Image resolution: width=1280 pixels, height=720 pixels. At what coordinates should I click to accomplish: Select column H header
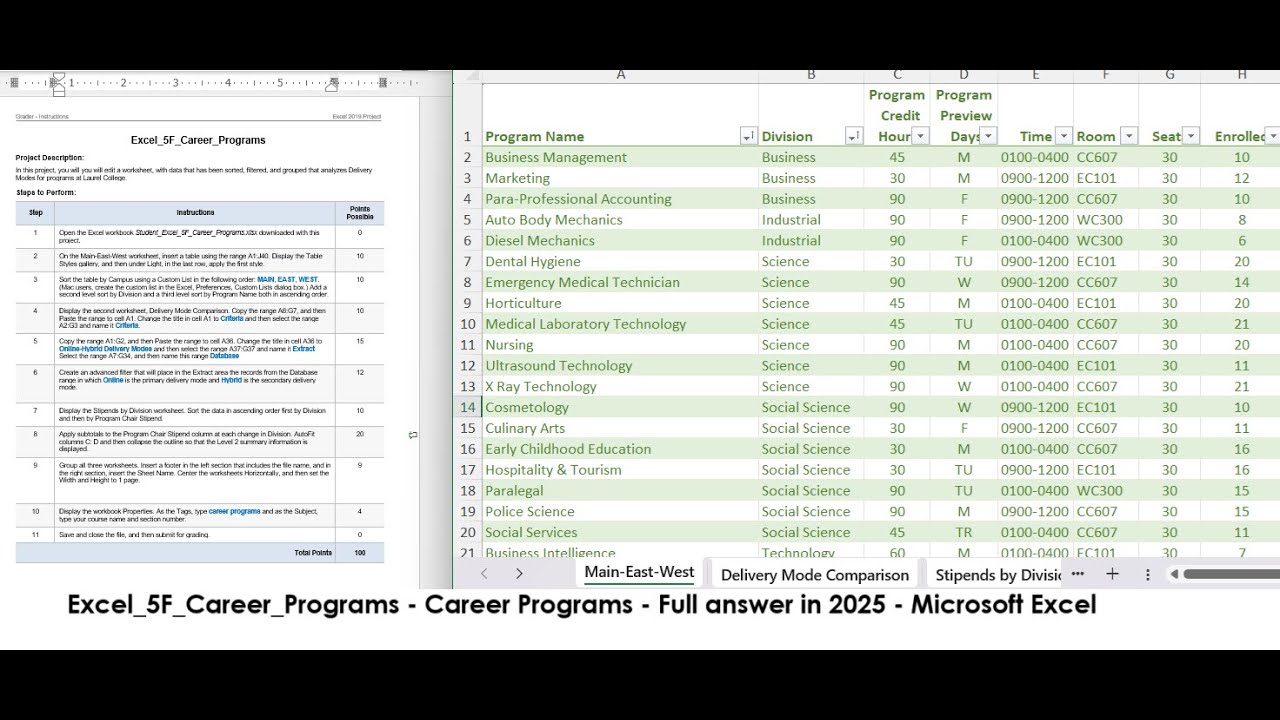pos(1241,75)
